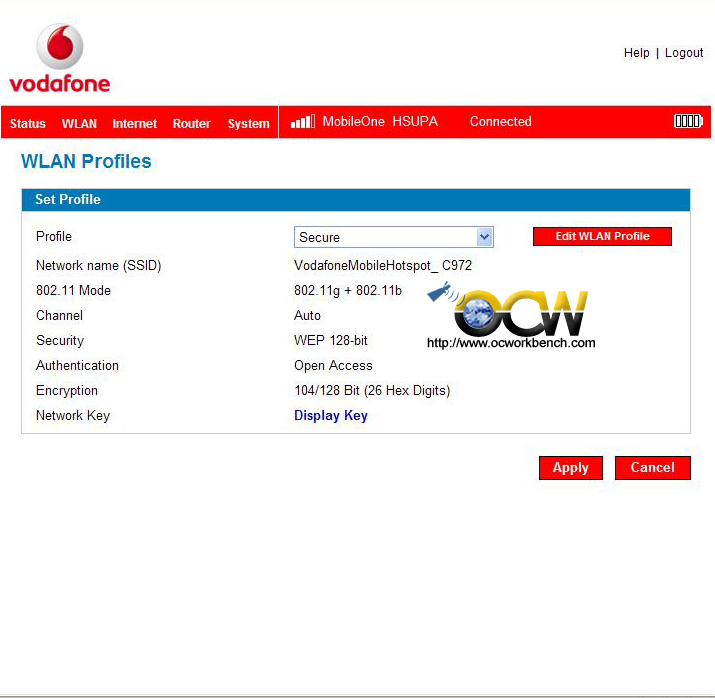The image size is (715, 698).
Task: Apply the WLAN profile settings
Action: pyautogui.click(x=570, y=468)
